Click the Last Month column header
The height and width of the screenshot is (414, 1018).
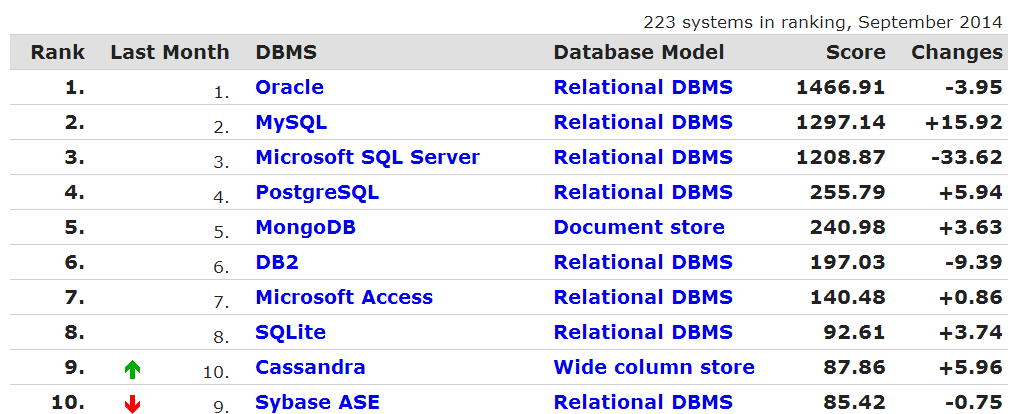click(x=170, y=53)
